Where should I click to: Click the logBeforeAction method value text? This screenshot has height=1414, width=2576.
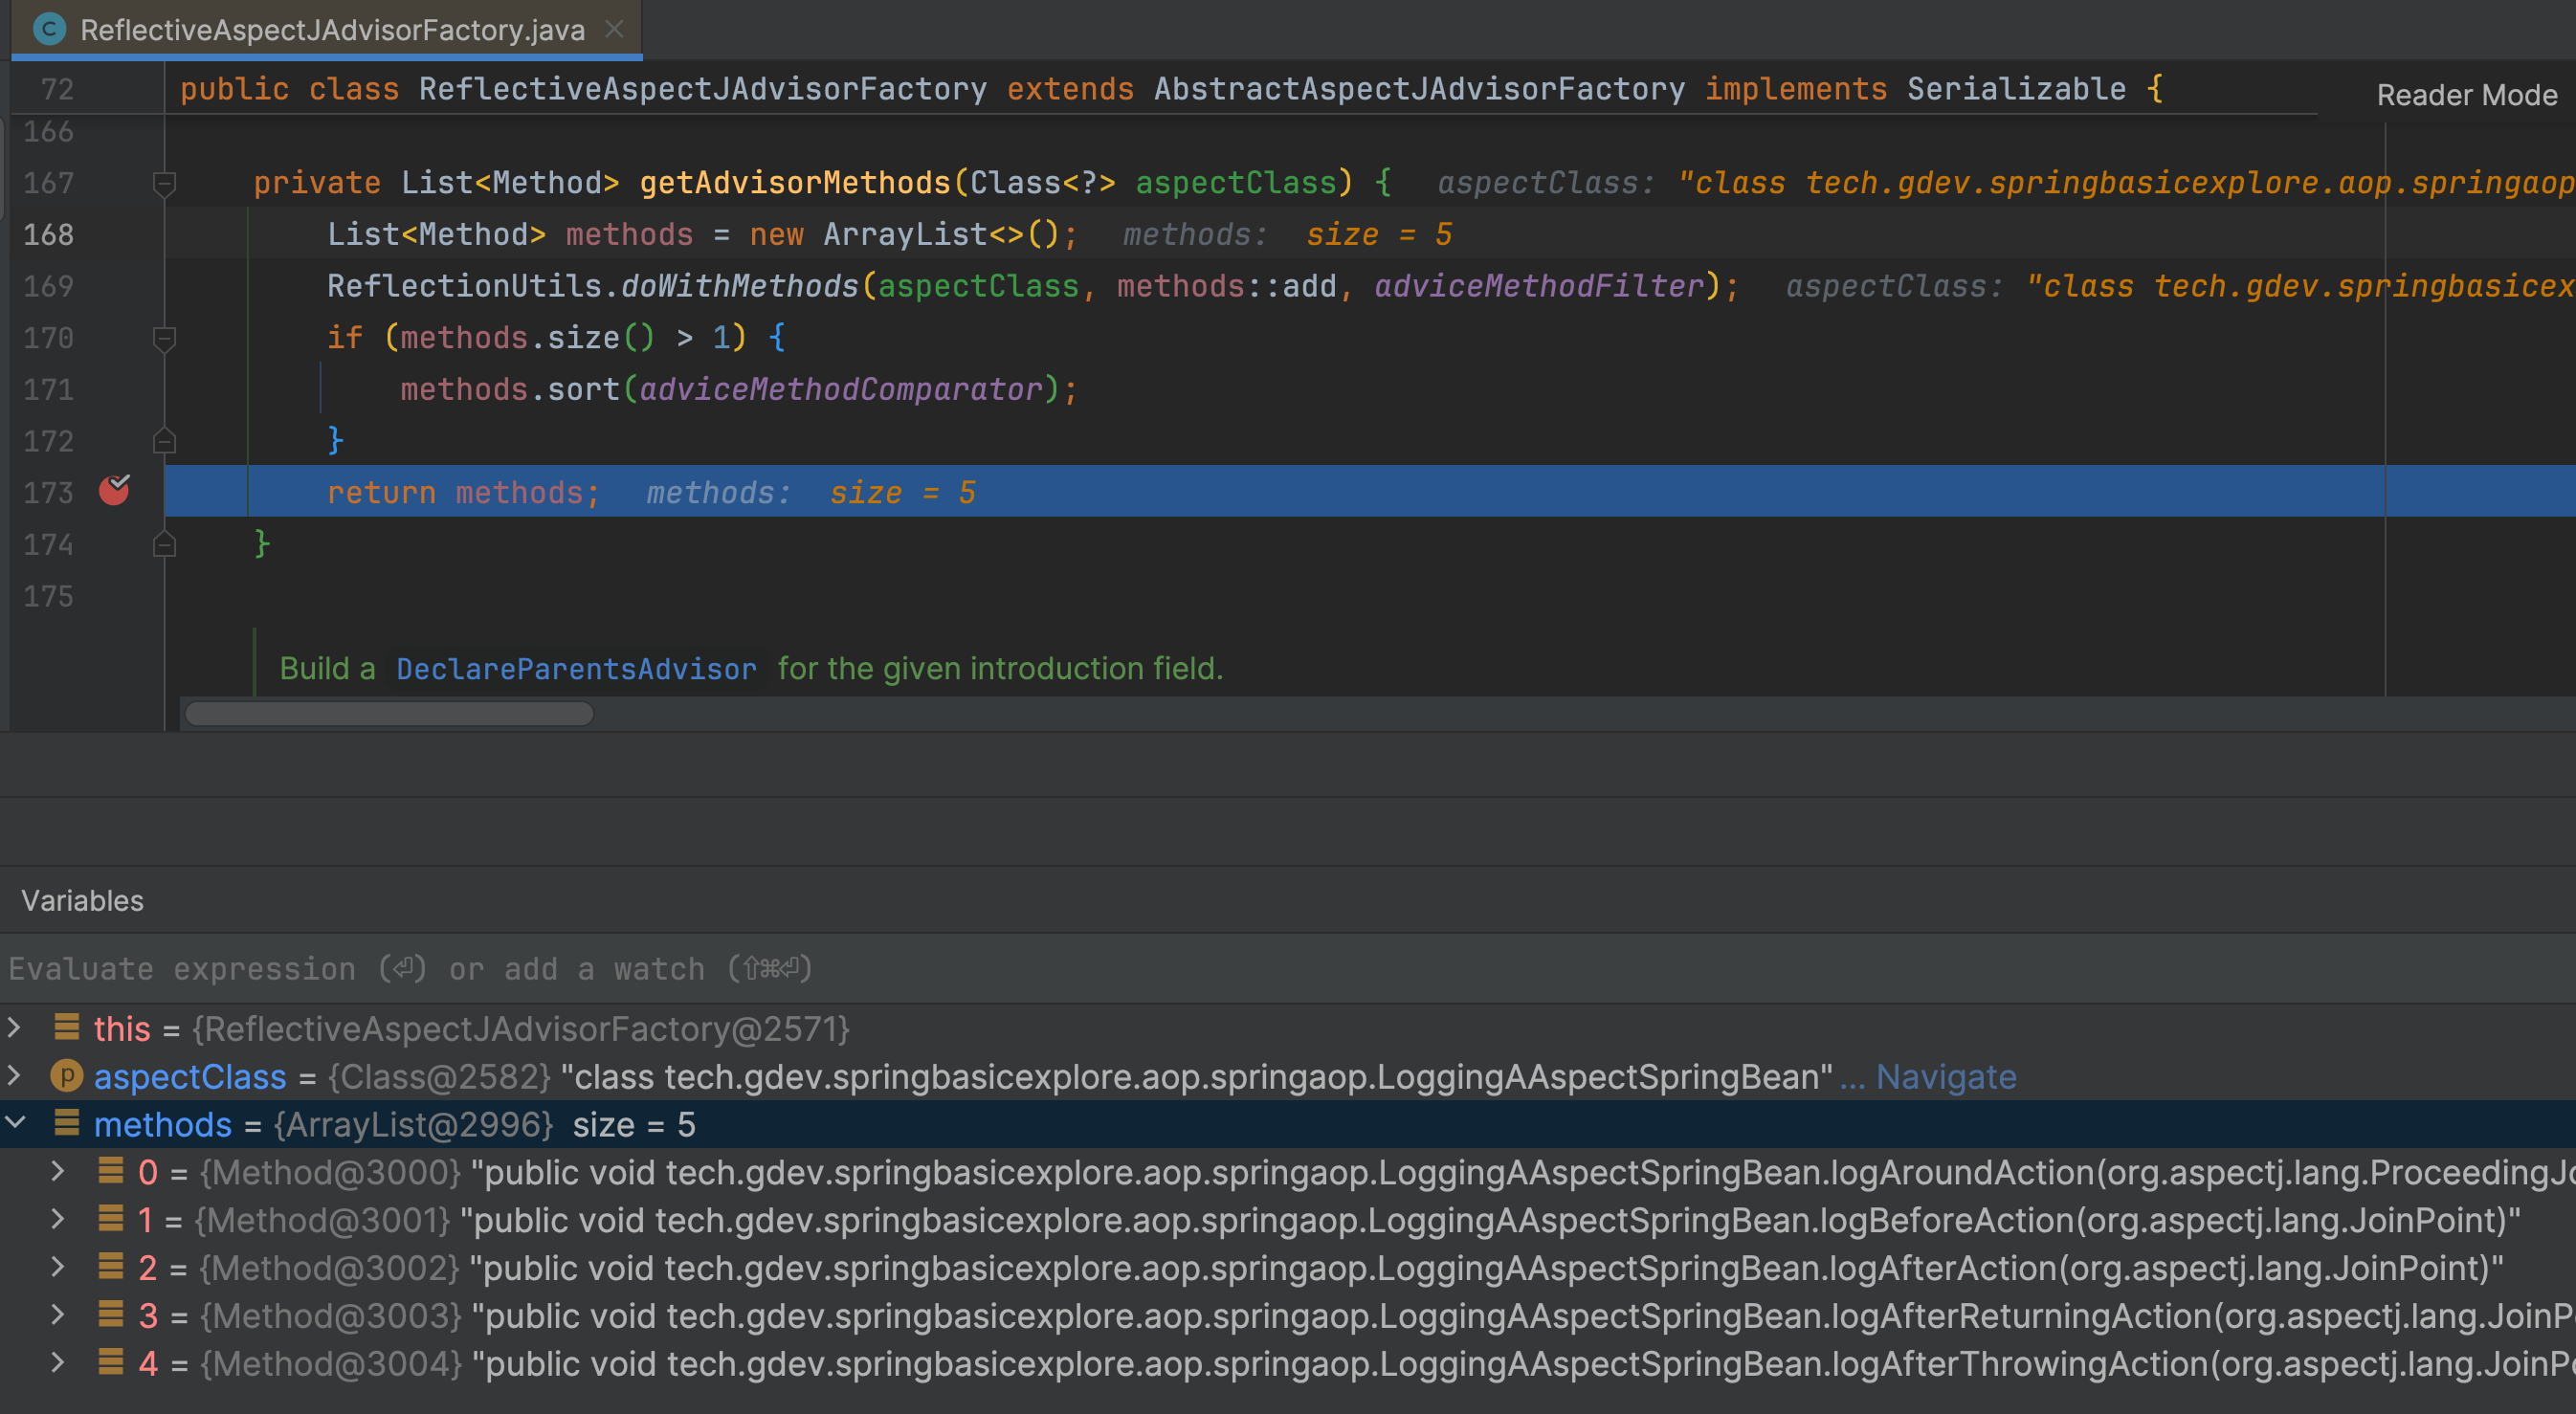pos(1490,1221)
